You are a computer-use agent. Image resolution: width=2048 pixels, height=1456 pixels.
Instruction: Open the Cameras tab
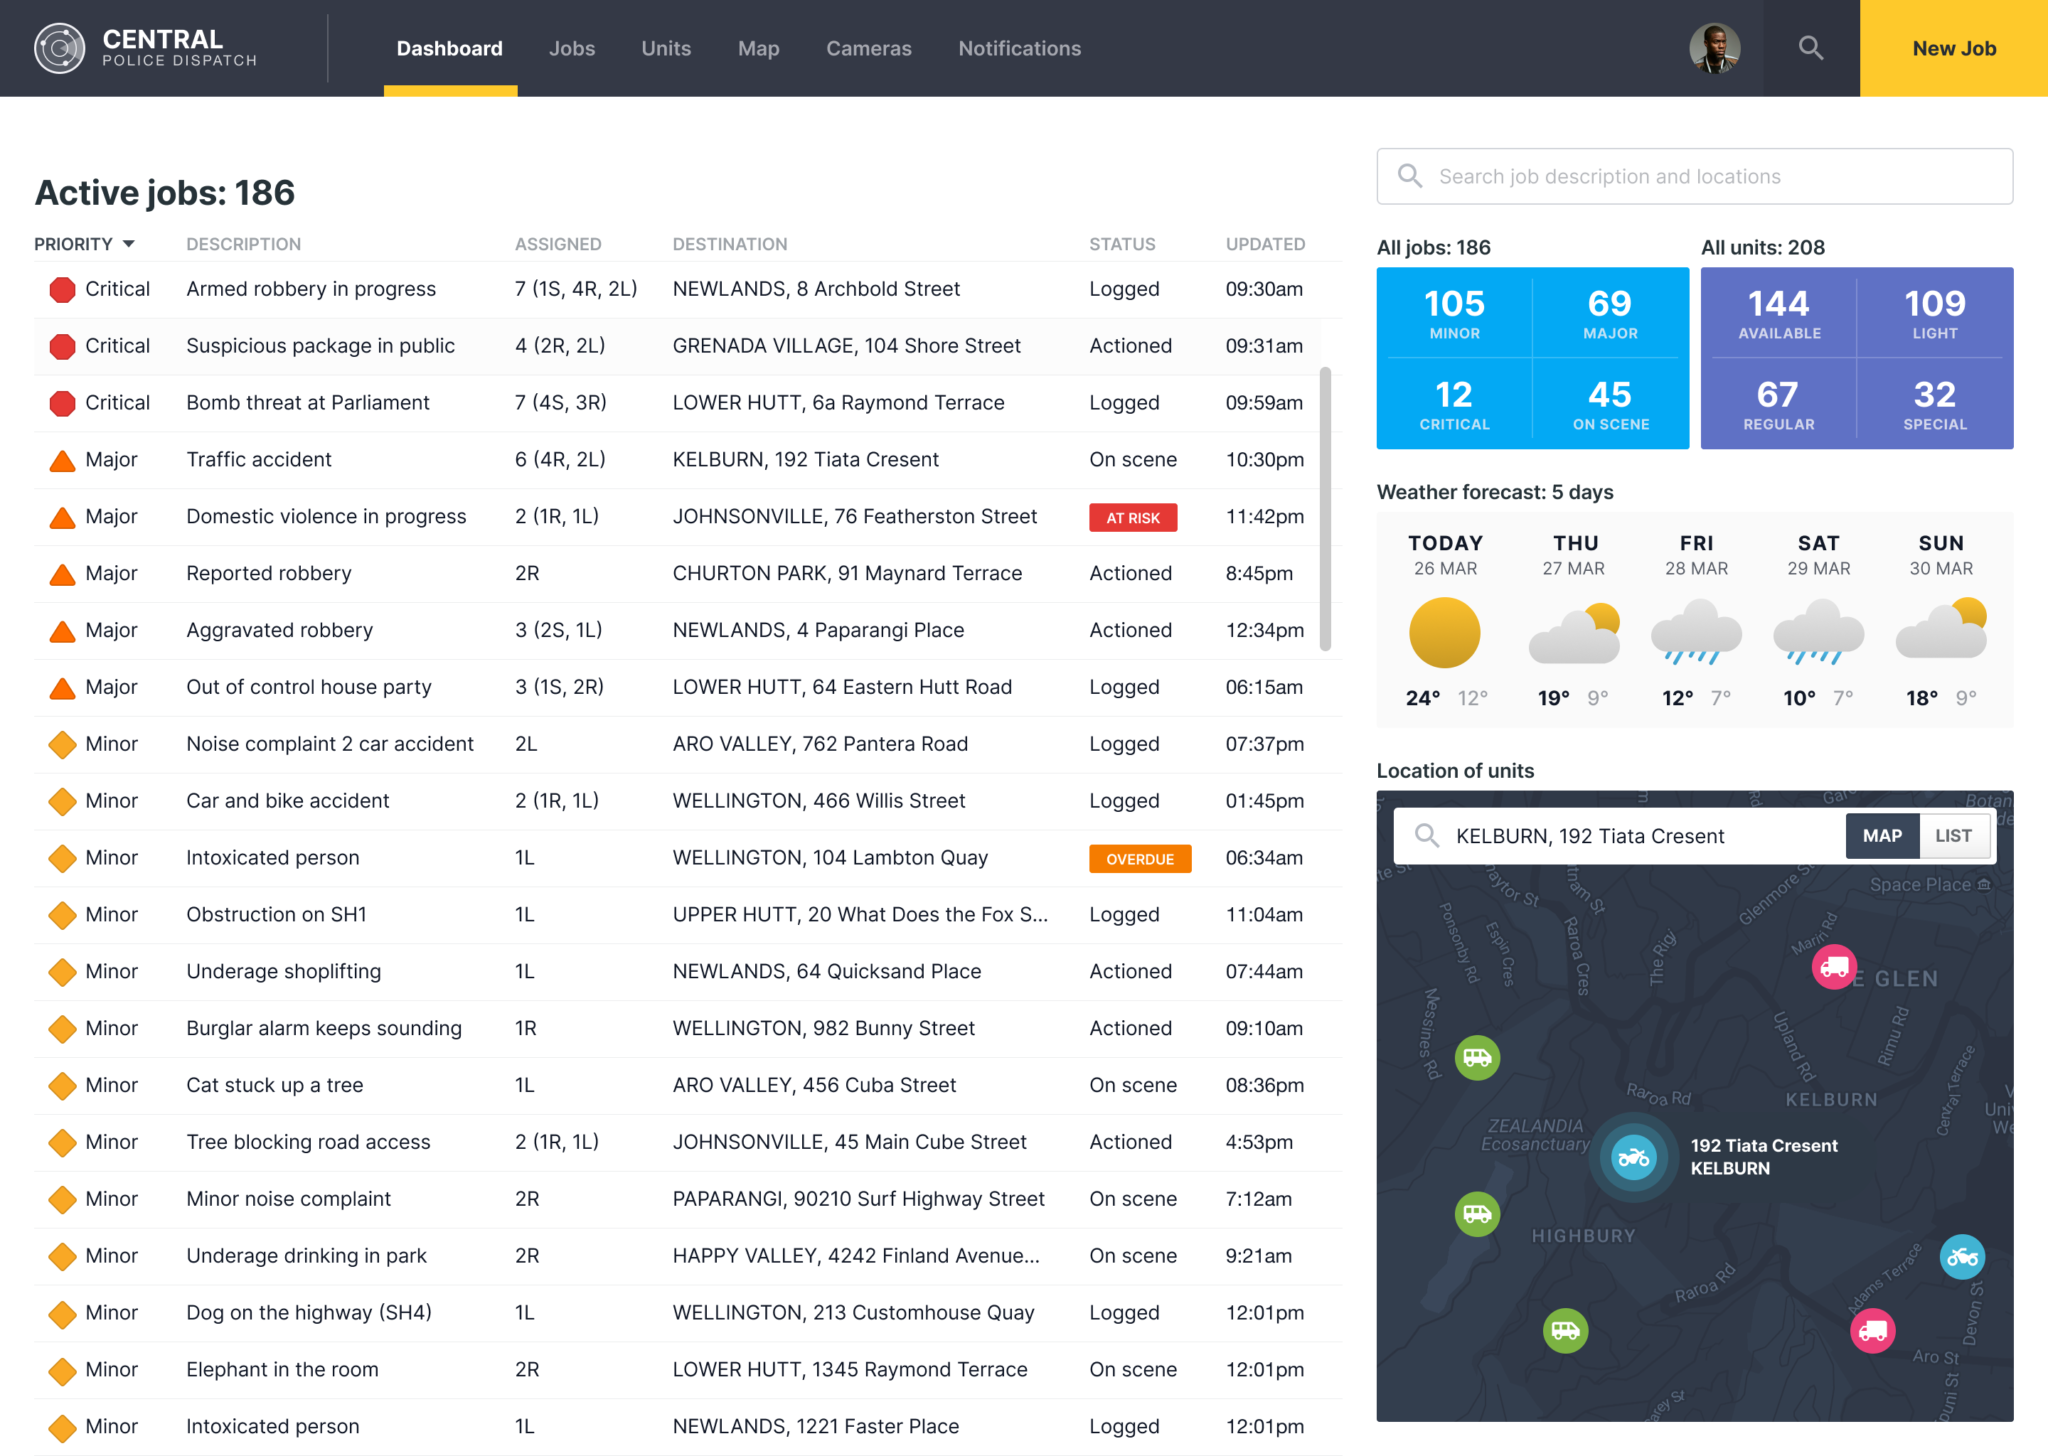(868, 47)
